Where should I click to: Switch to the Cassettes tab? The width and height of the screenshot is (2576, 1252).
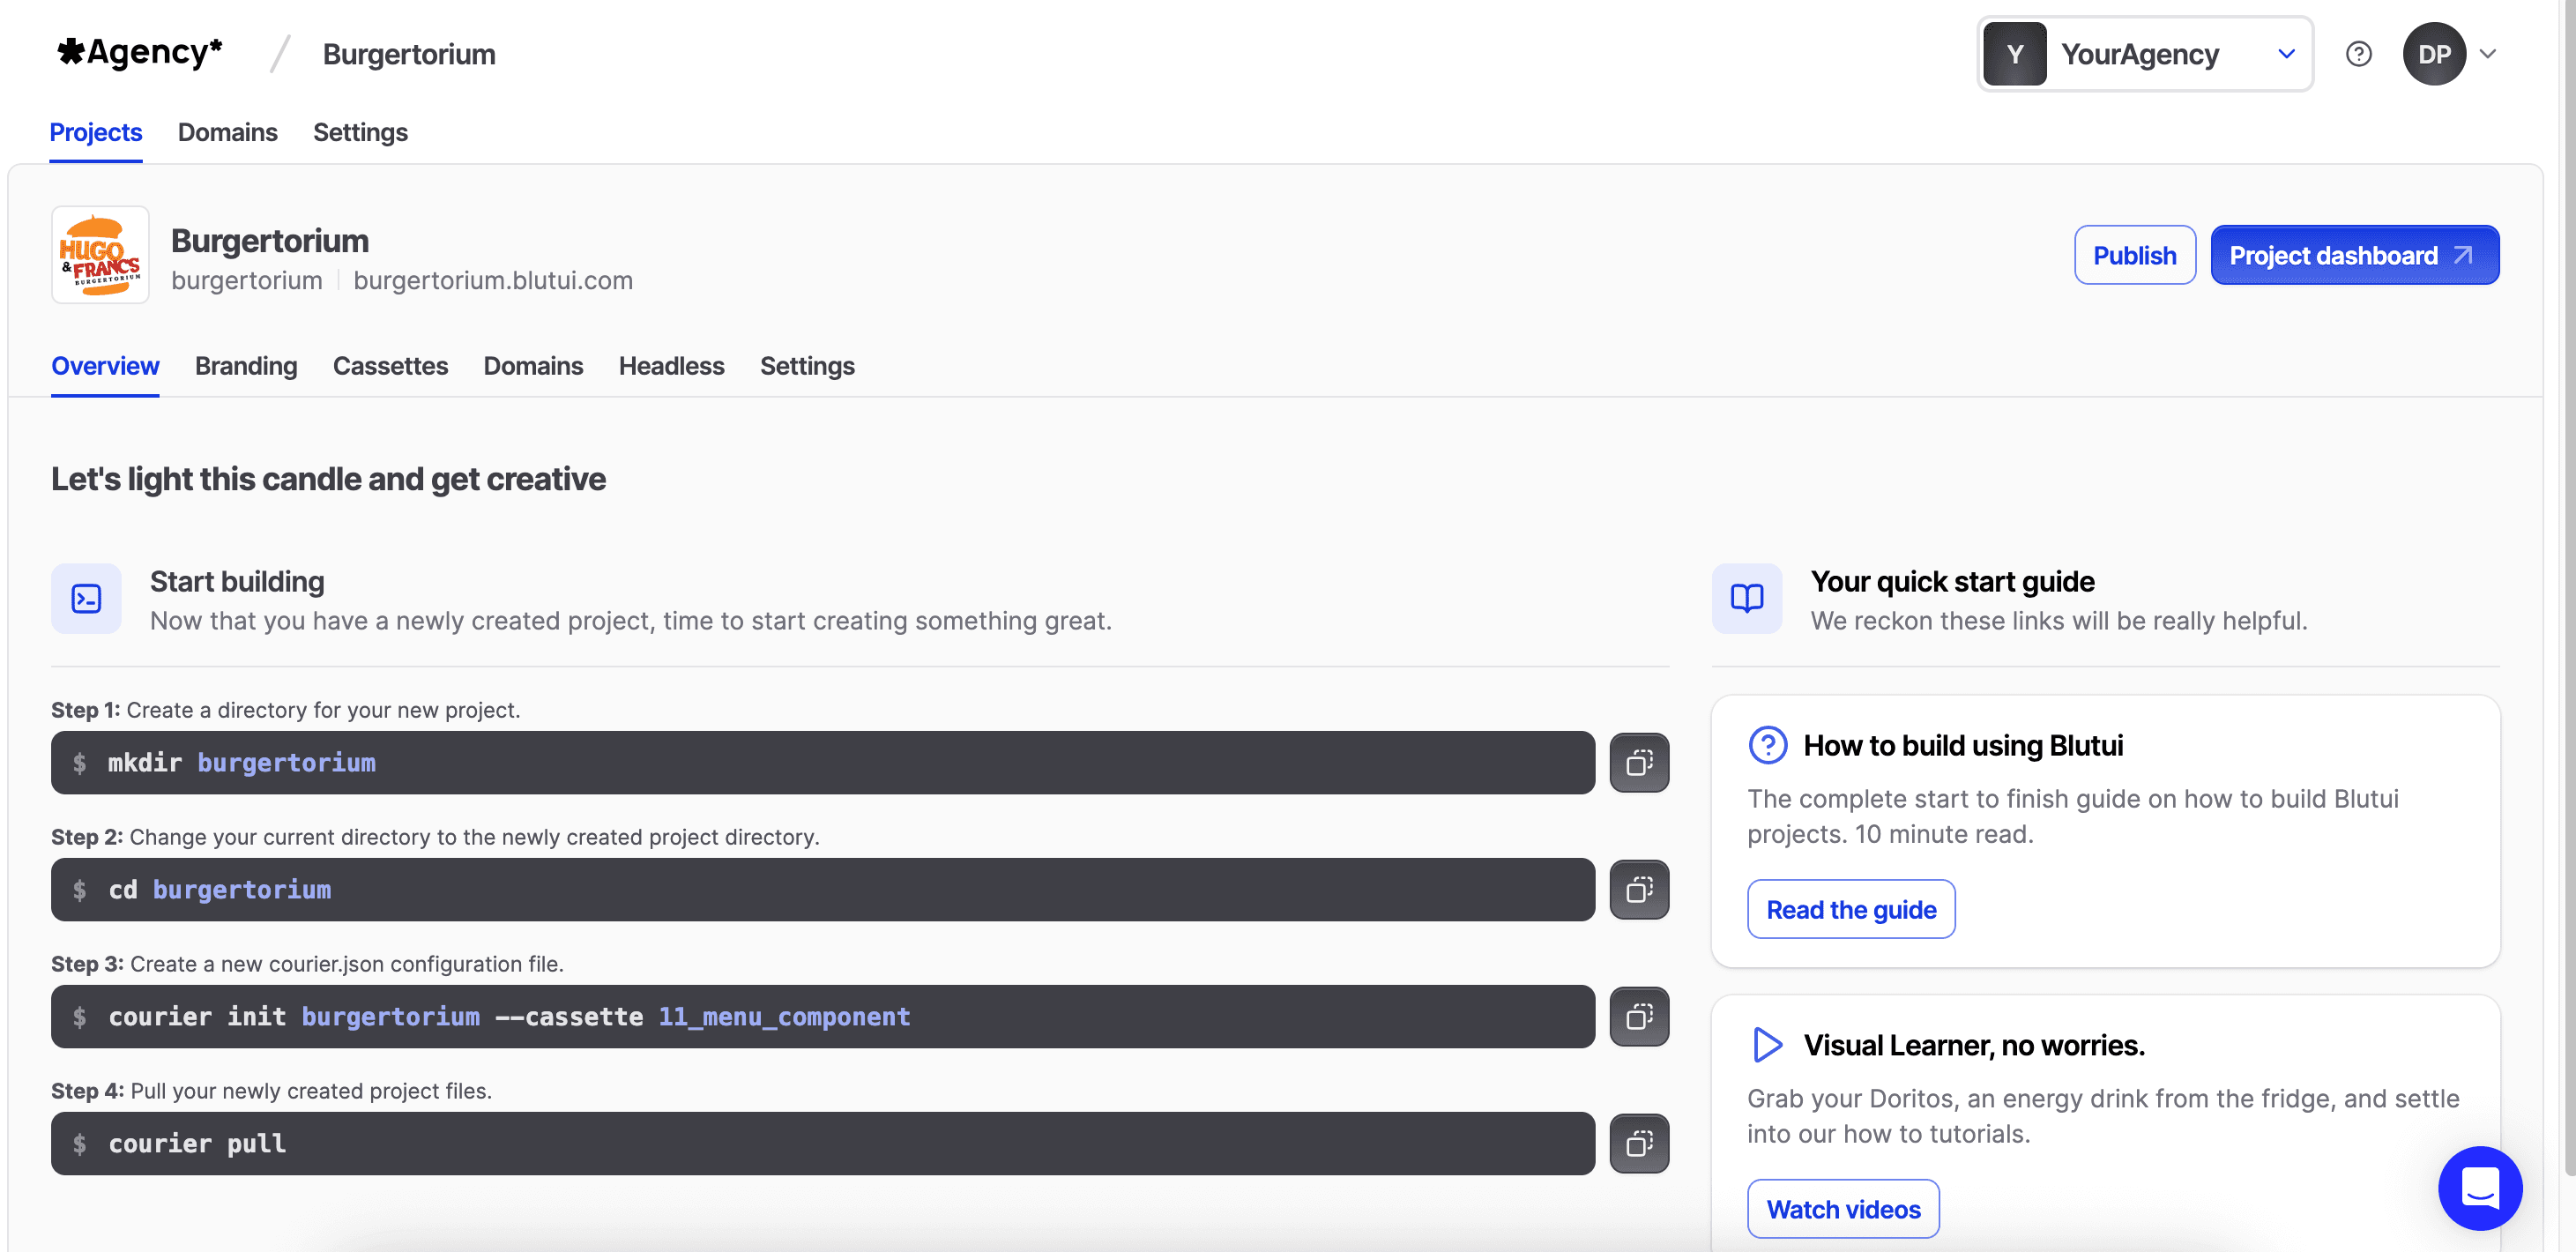click(x=390, y=366)
